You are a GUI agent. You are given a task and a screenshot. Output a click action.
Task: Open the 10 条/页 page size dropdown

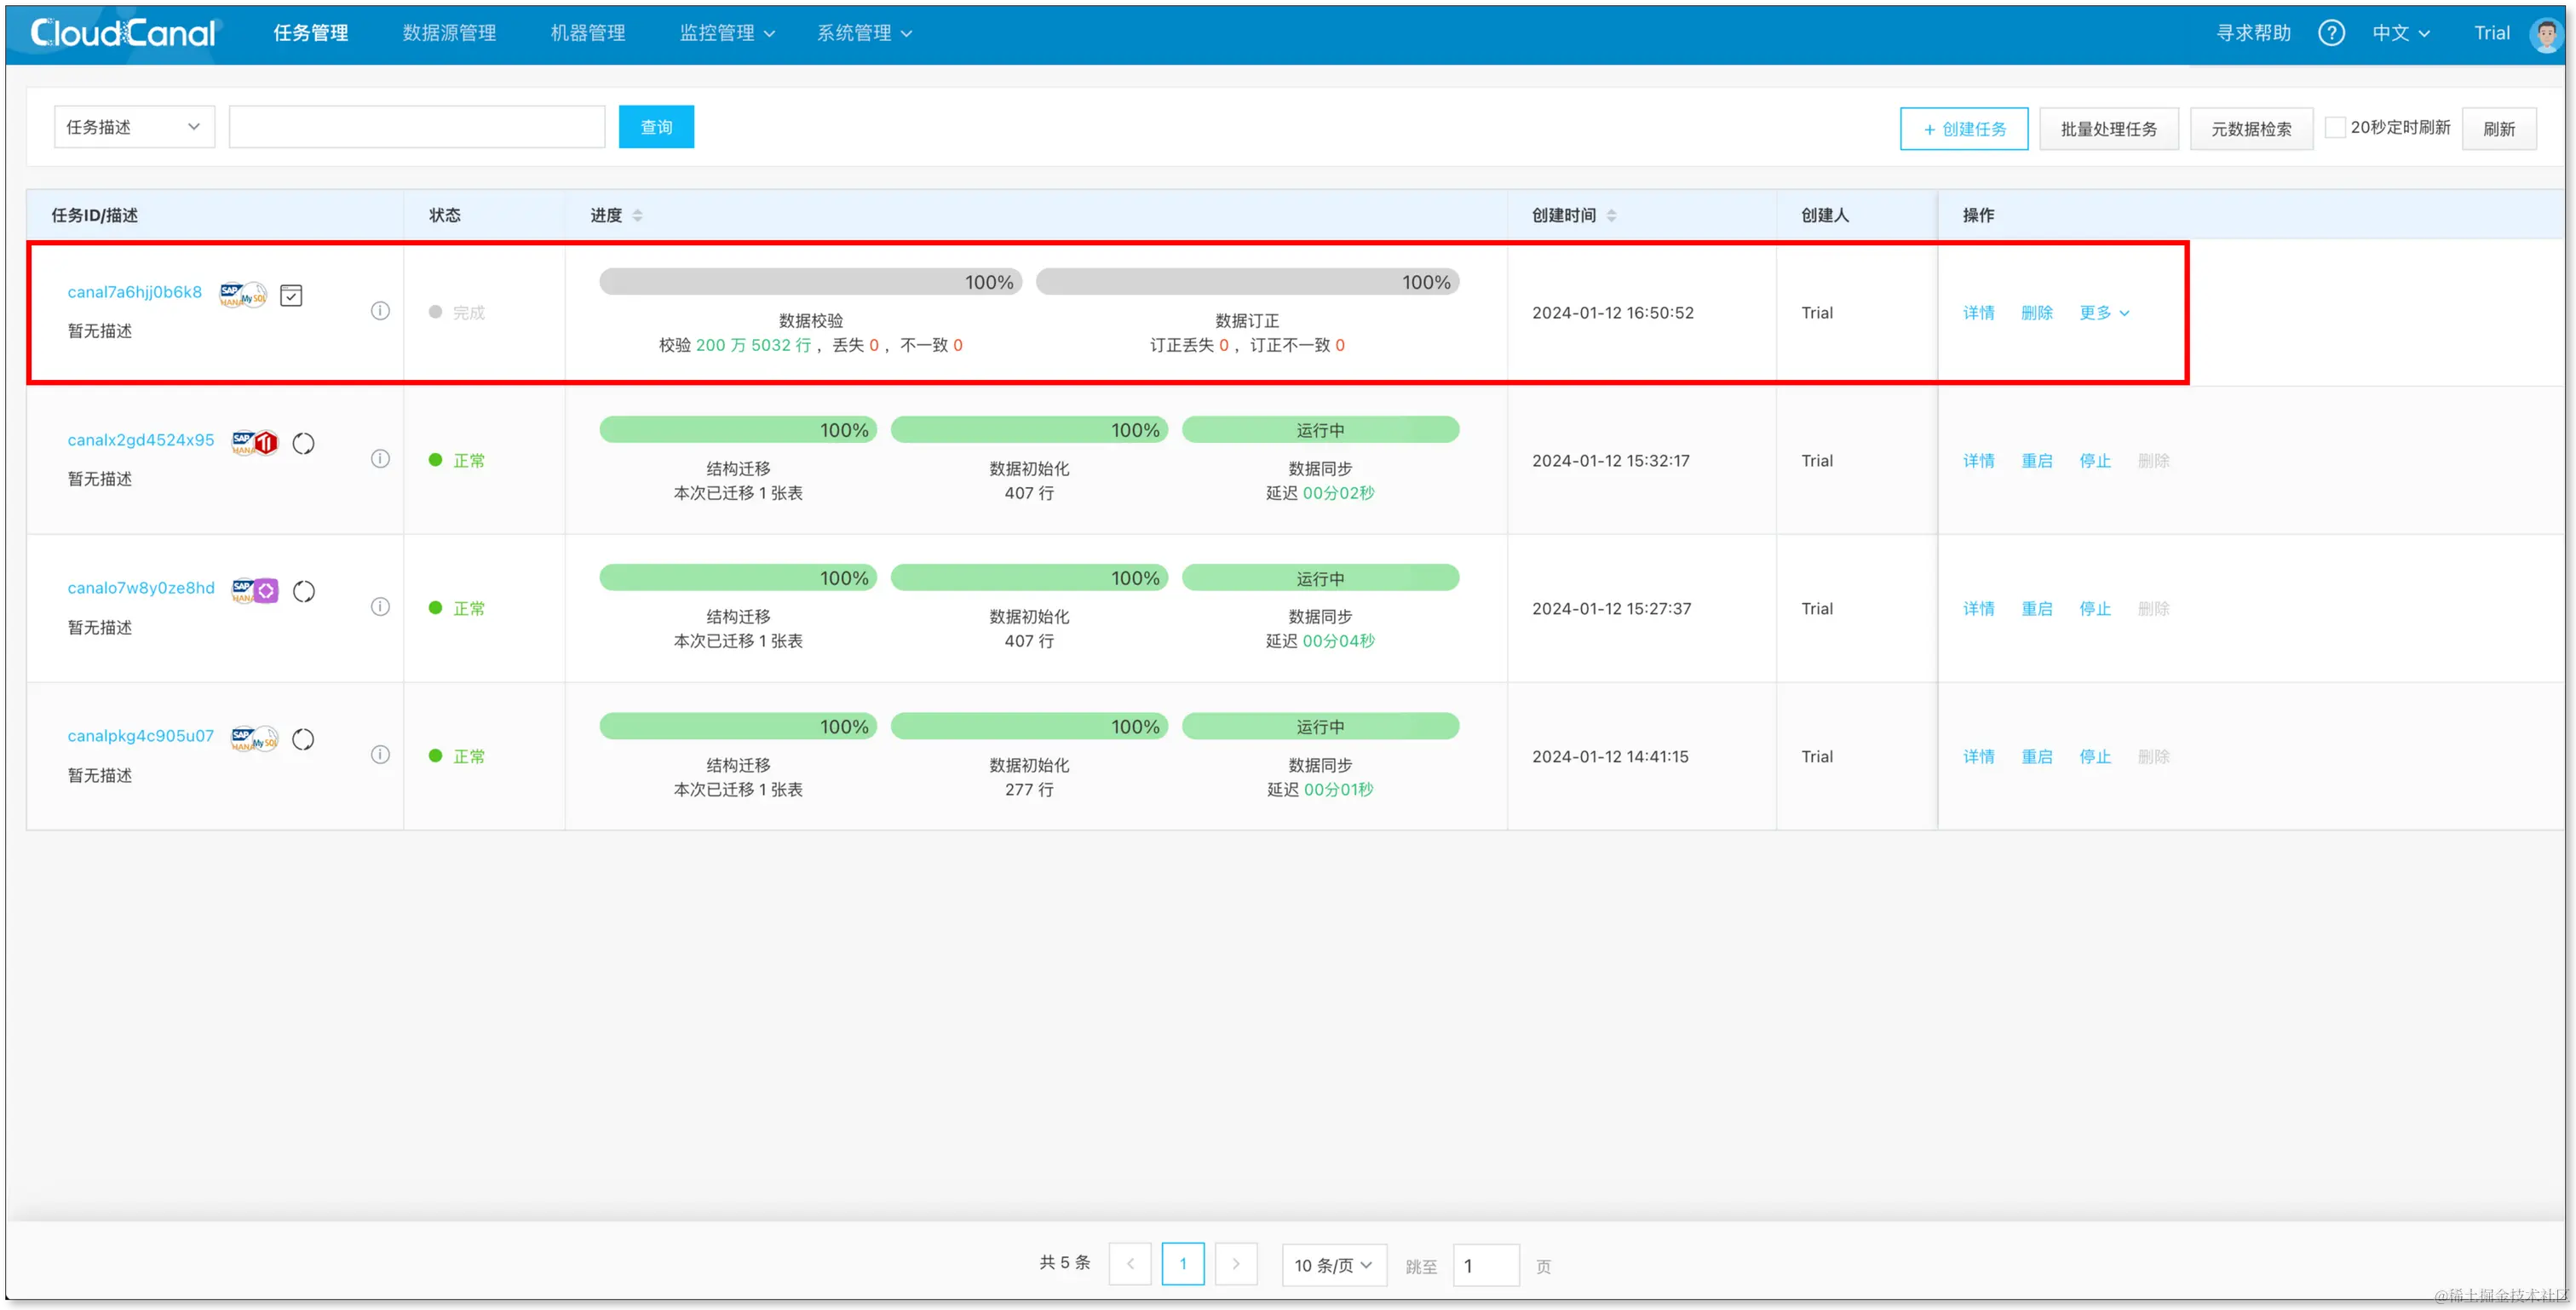(x=1334, y=1265)
